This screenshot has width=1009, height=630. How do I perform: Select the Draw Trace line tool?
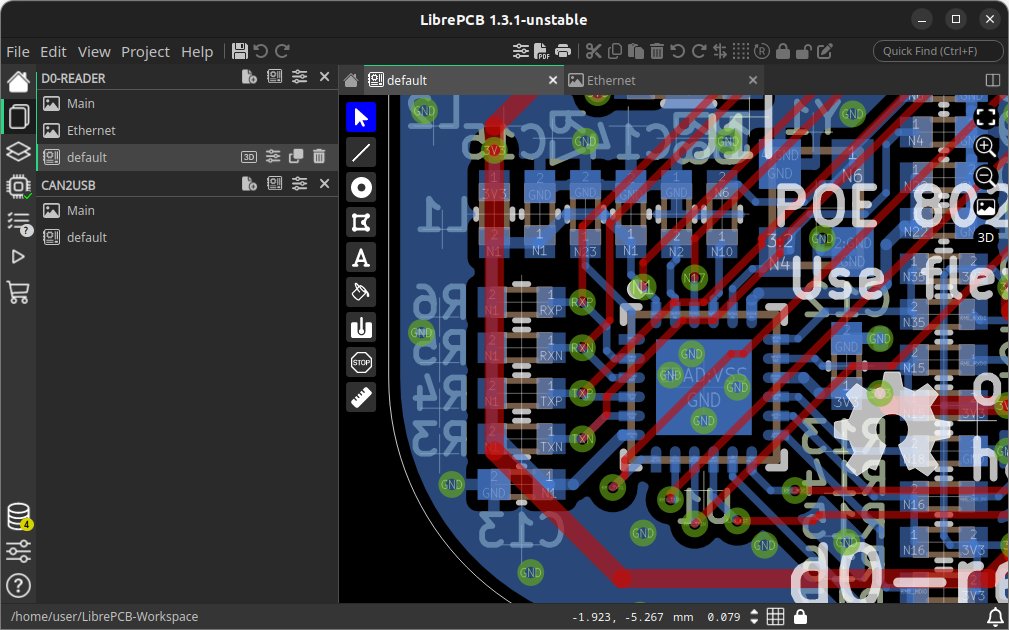(360, 152)
